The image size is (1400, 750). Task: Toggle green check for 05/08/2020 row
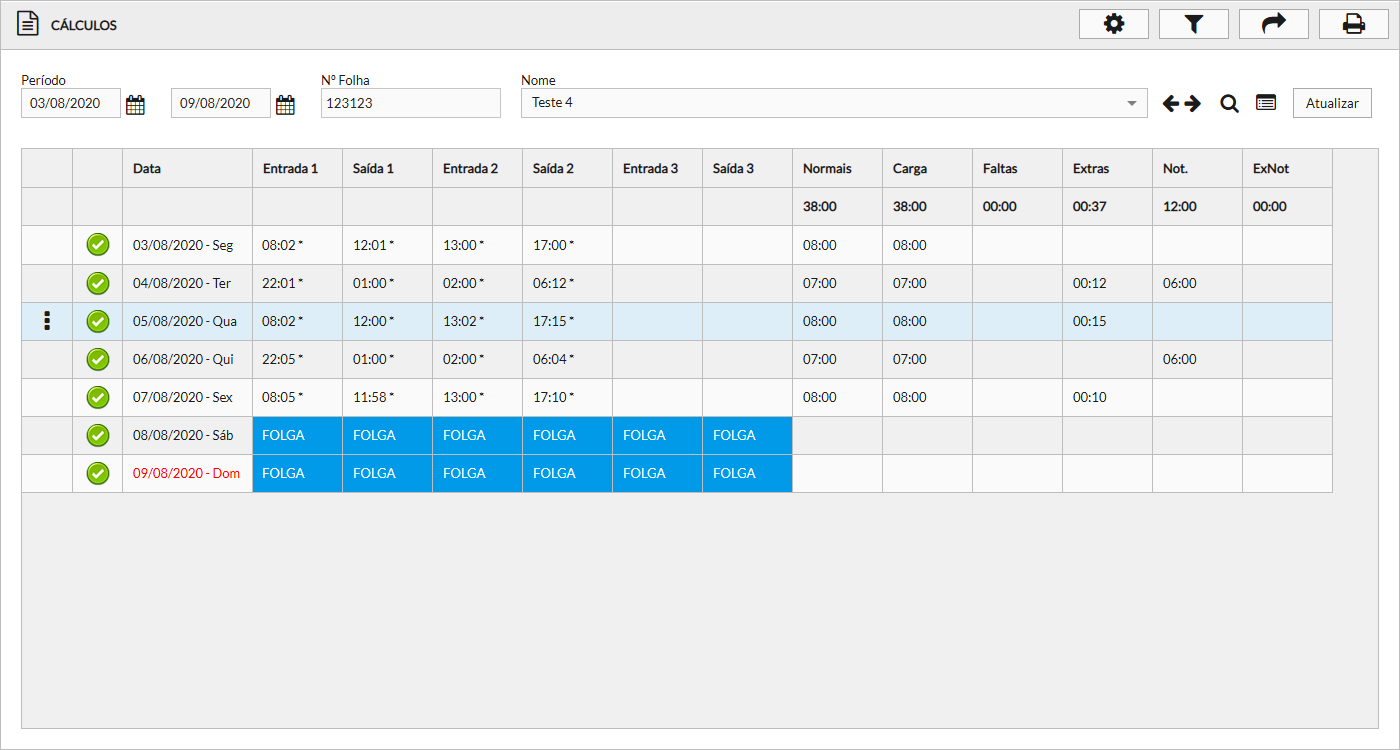pos(97,321)
